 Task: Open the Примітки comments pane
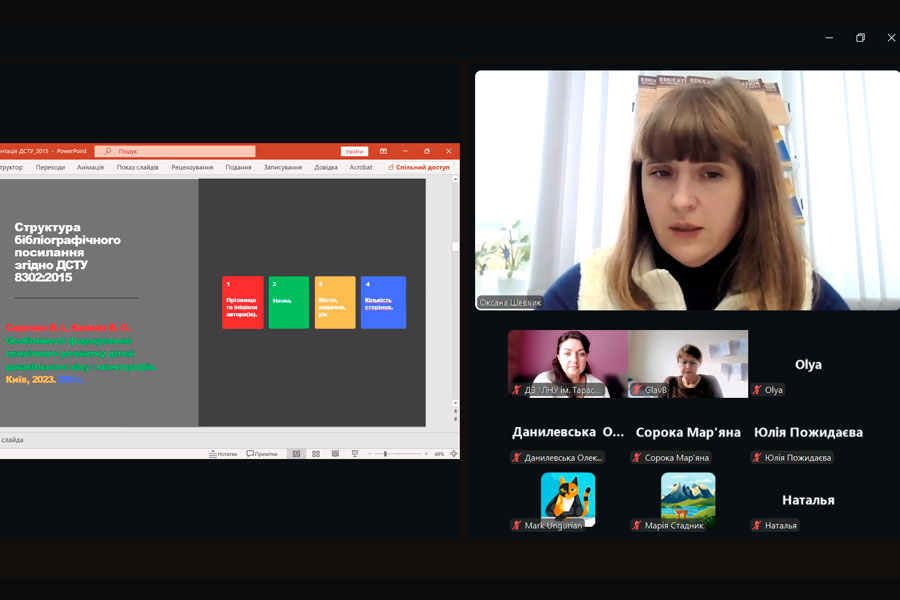[262, 454]
